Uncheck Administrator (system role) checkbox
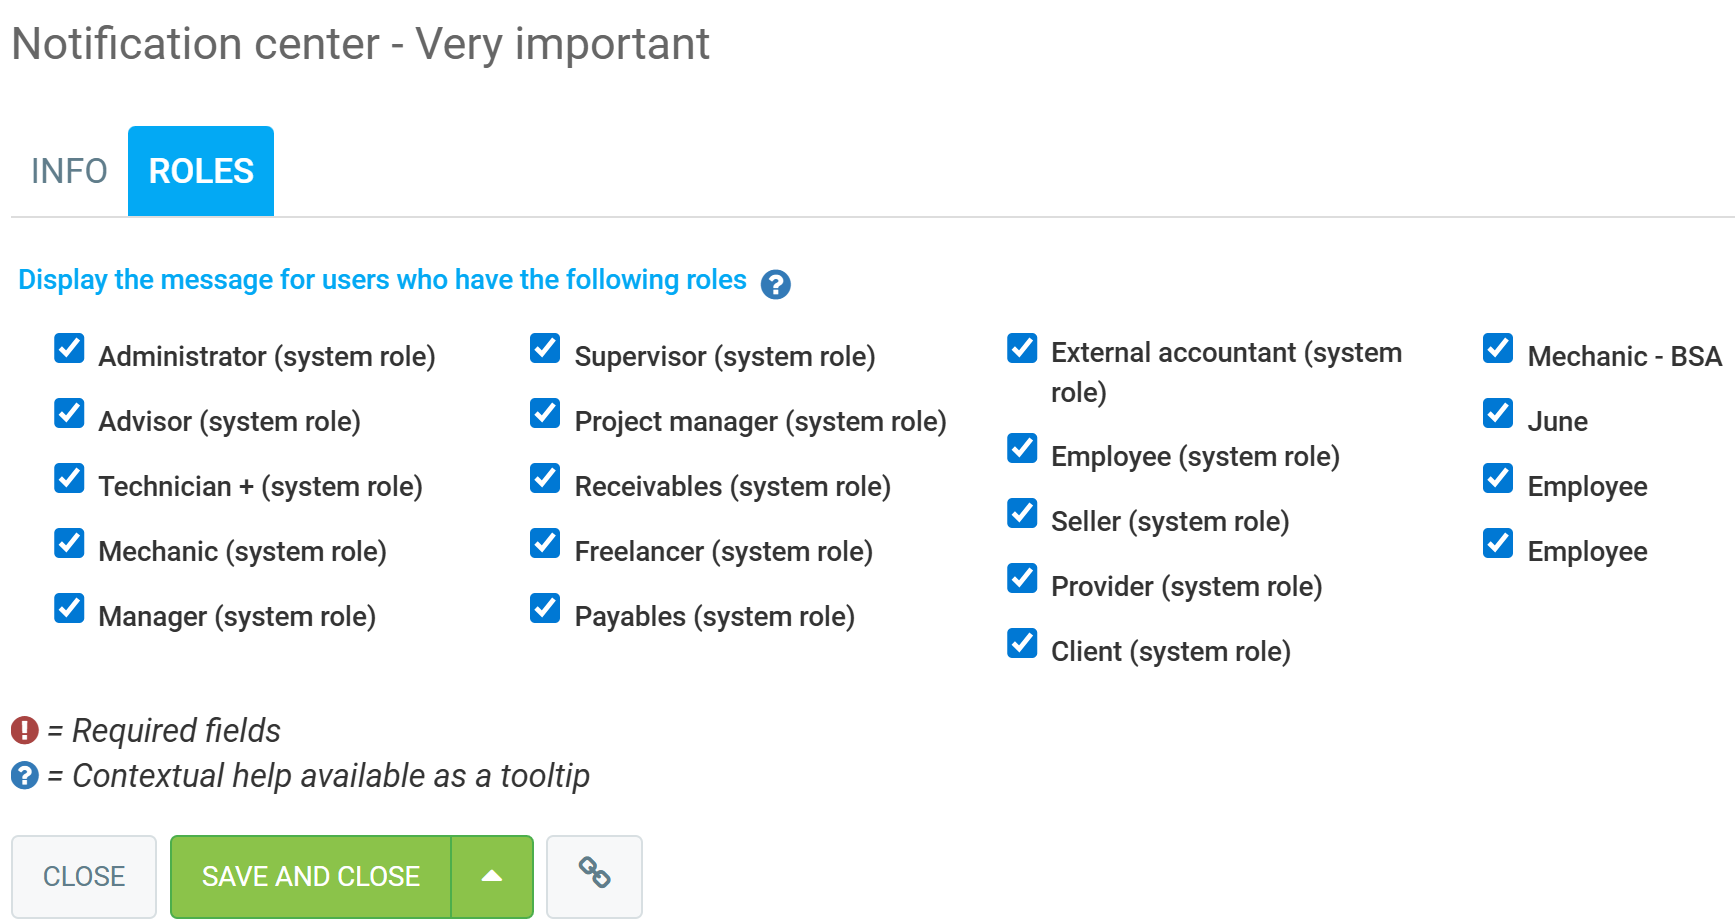Screen dimensions: 1735x924 pos(69,349)
